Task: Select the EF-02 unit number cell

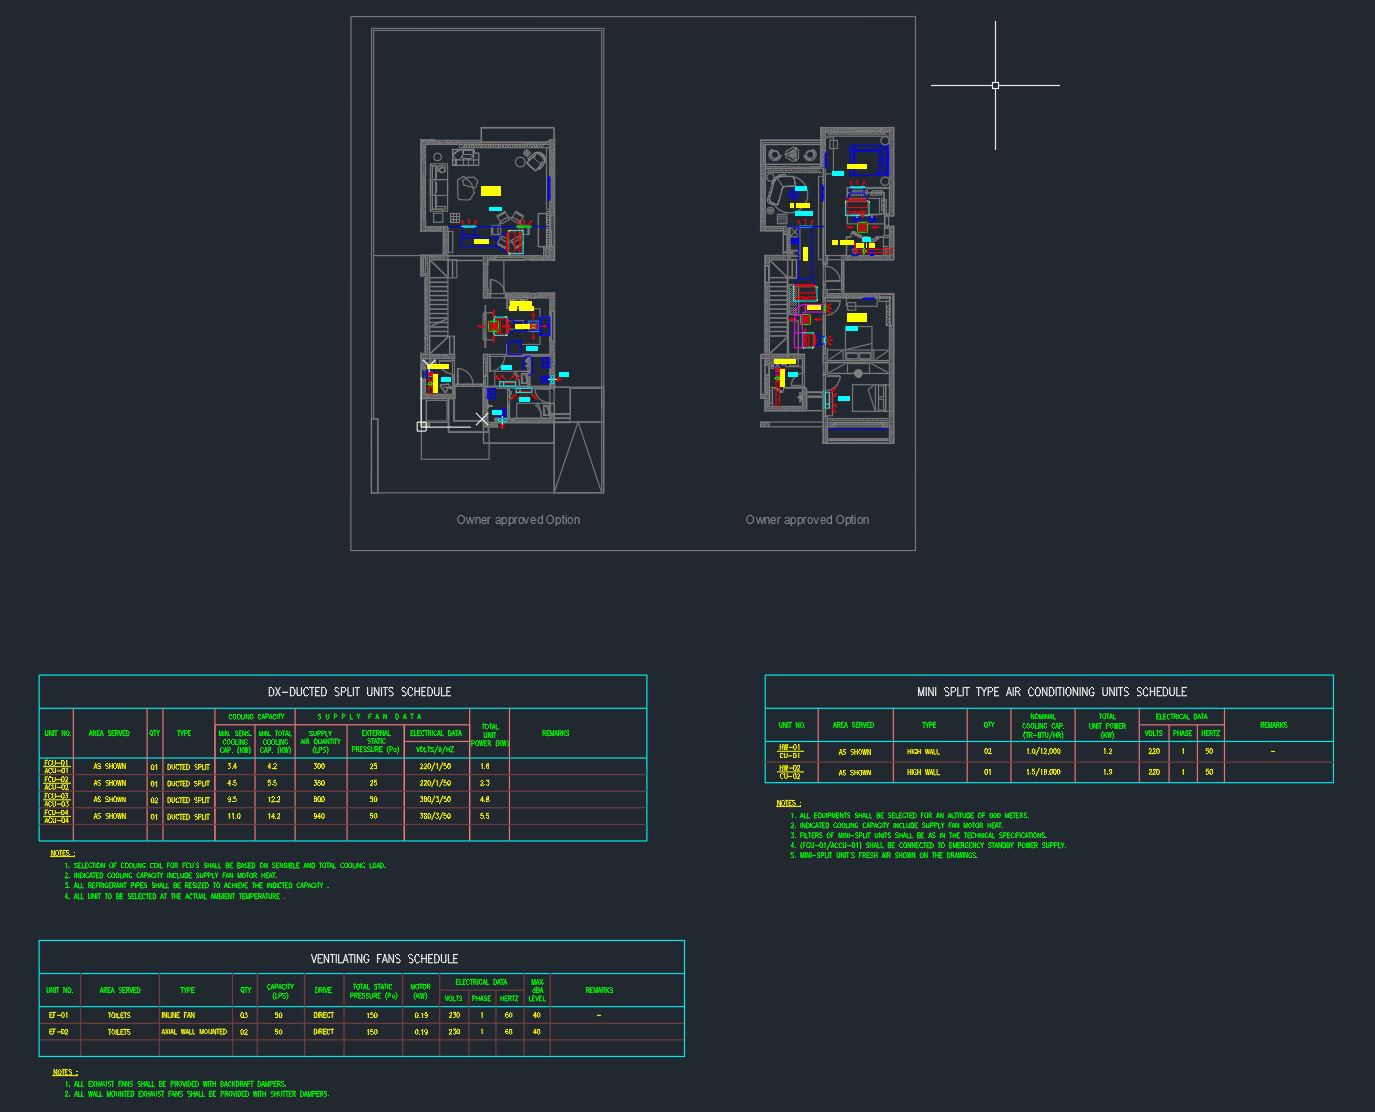Action: tap(59, 1032)
